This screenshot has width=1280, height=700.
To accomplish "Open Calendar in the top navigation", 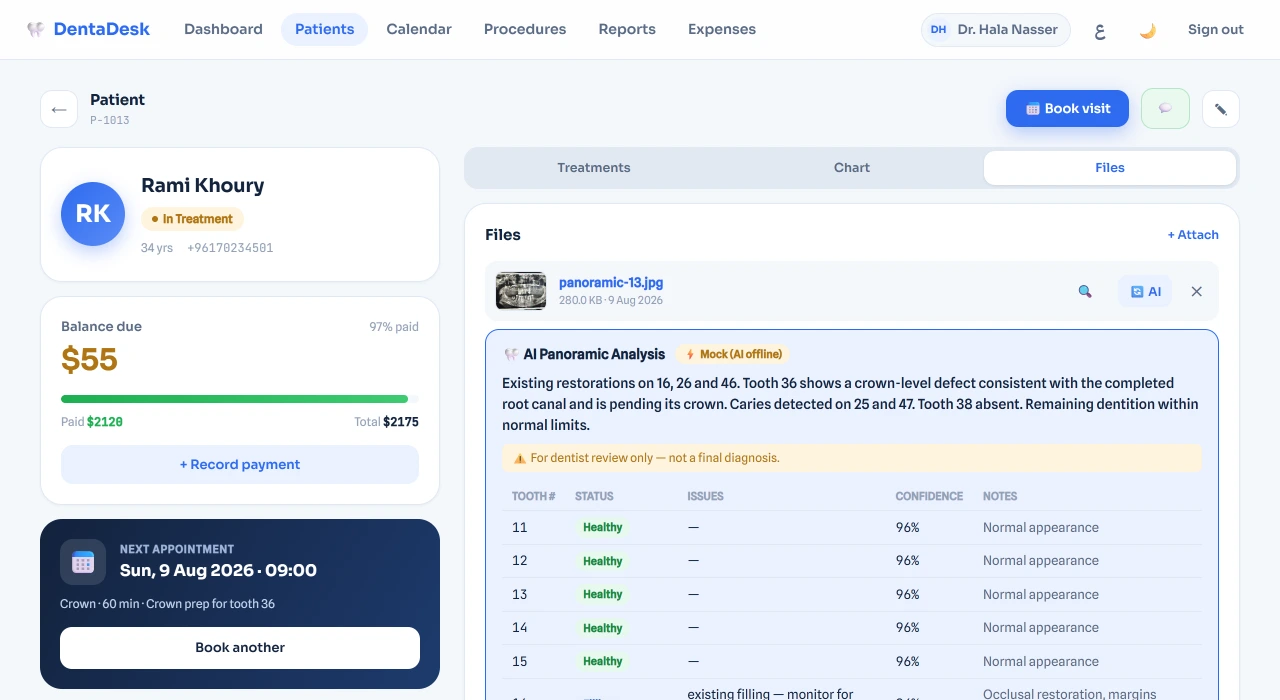I will (419, 29).
